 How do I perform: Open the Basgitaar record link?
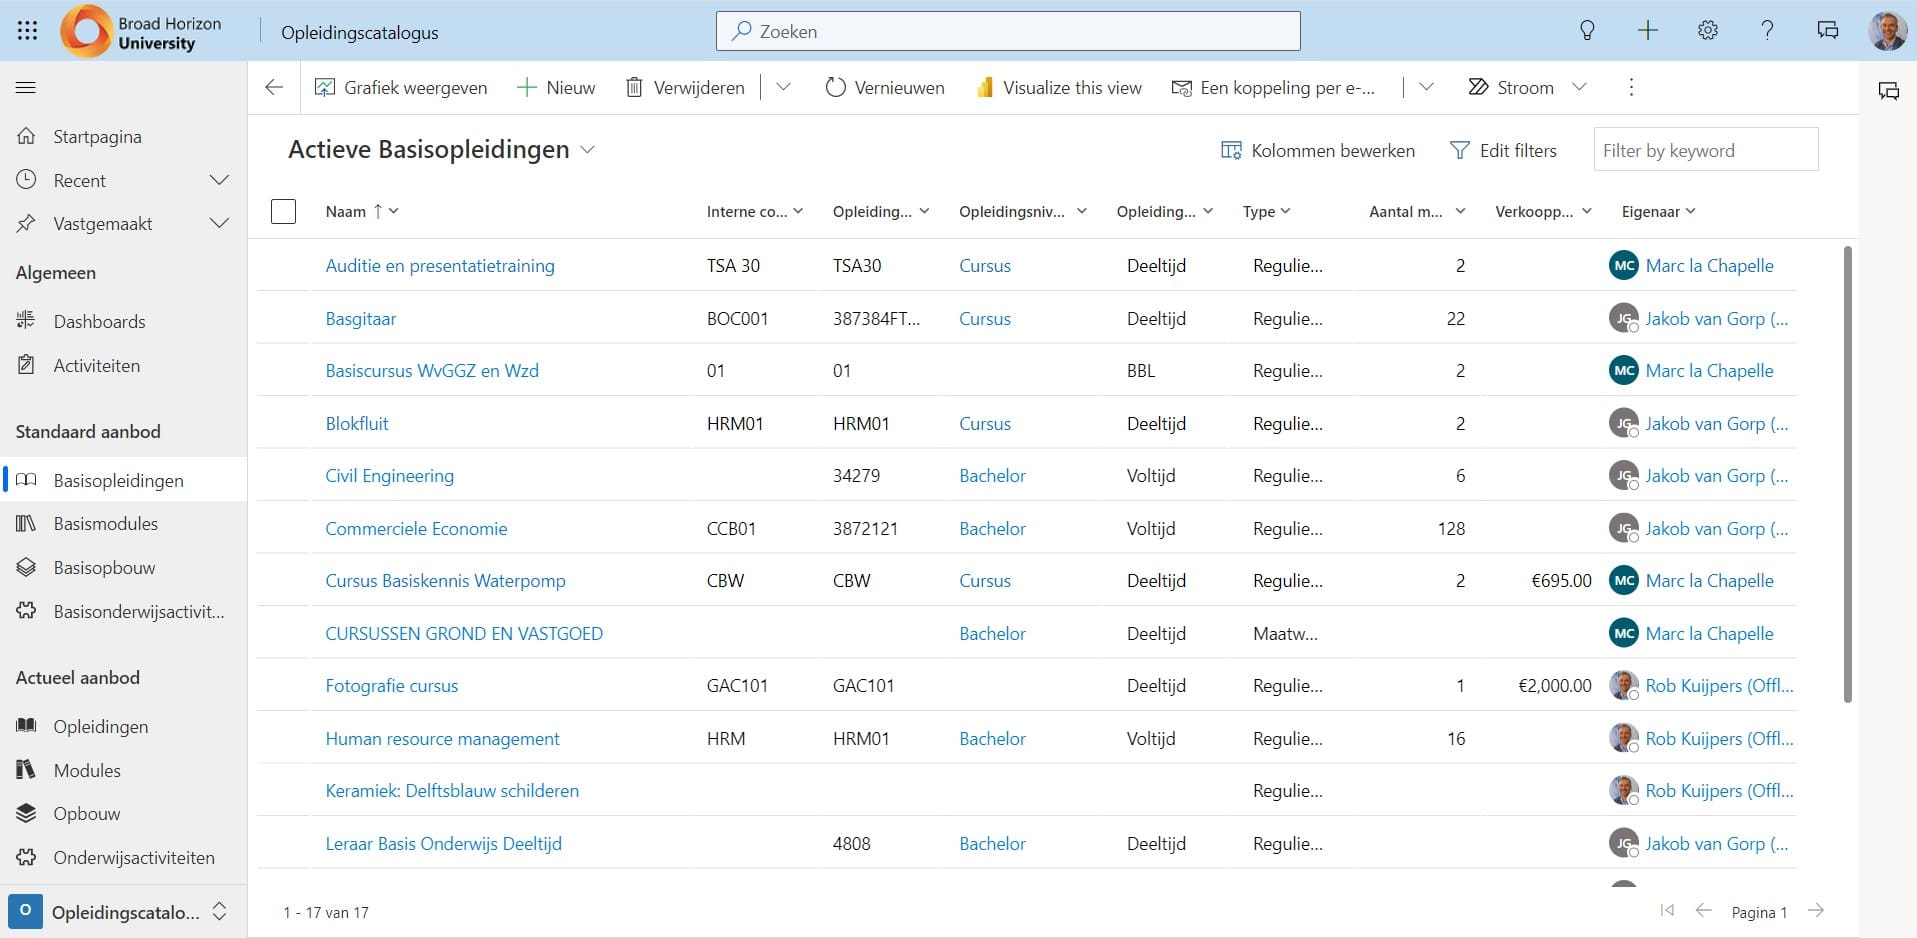click(361, 319)
